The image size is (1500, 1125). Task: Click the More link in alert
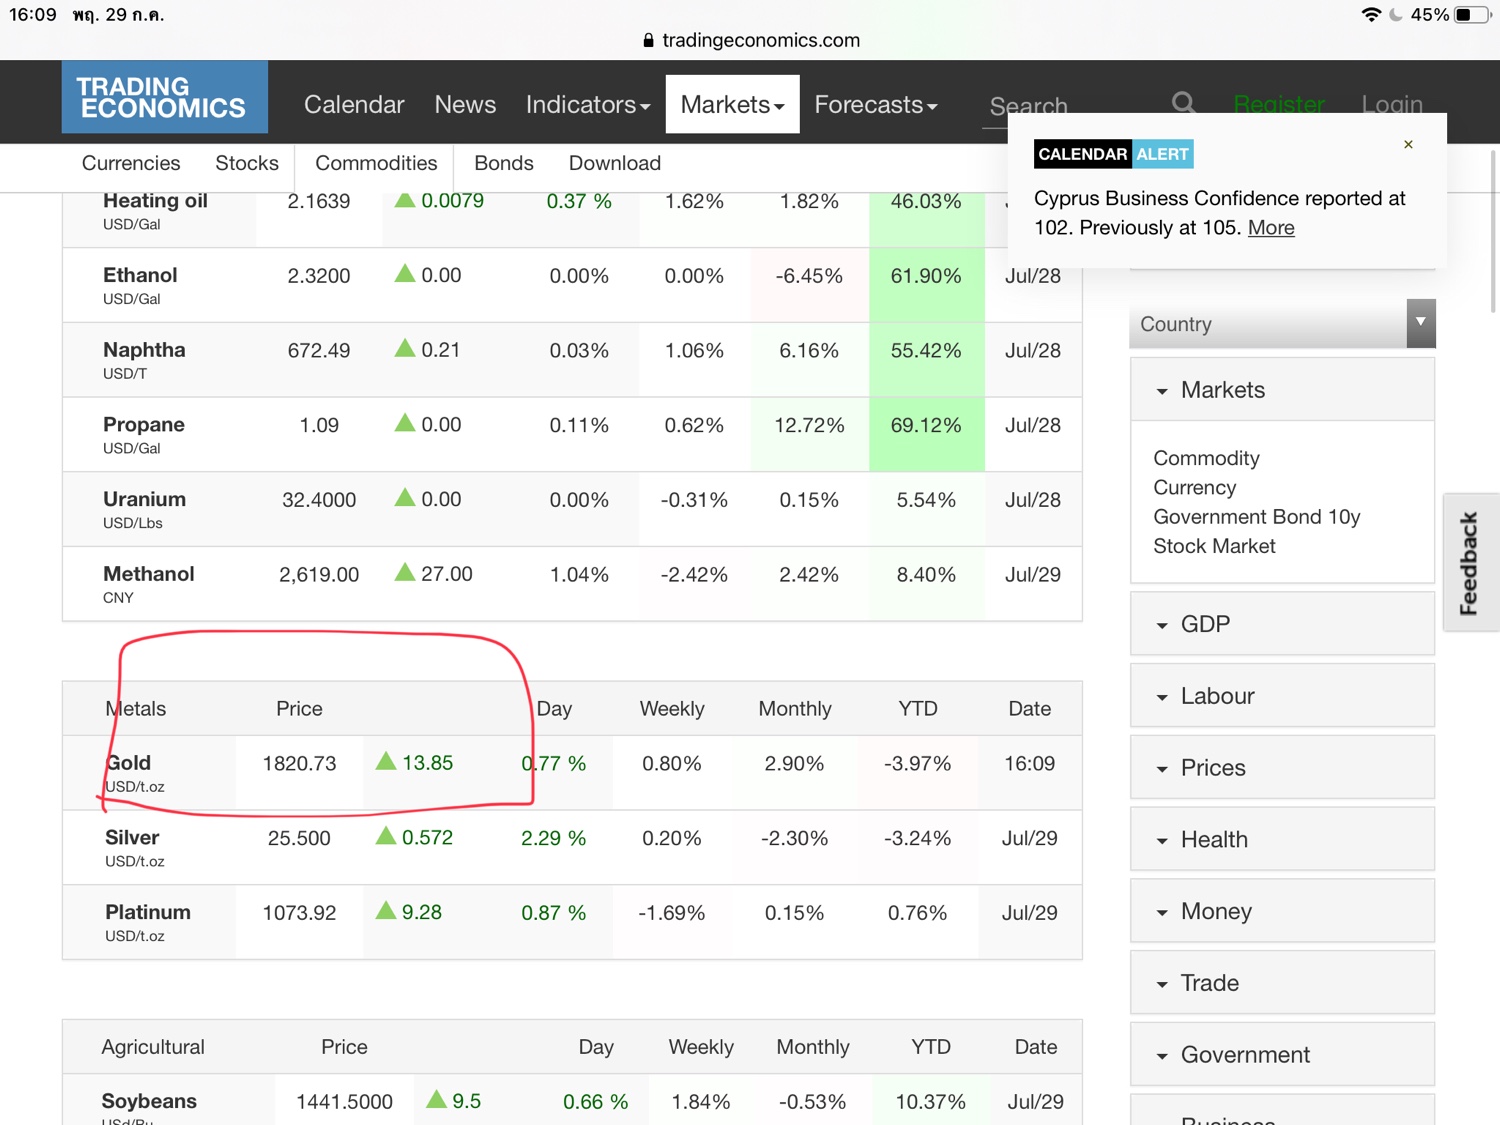(1271, 227)
